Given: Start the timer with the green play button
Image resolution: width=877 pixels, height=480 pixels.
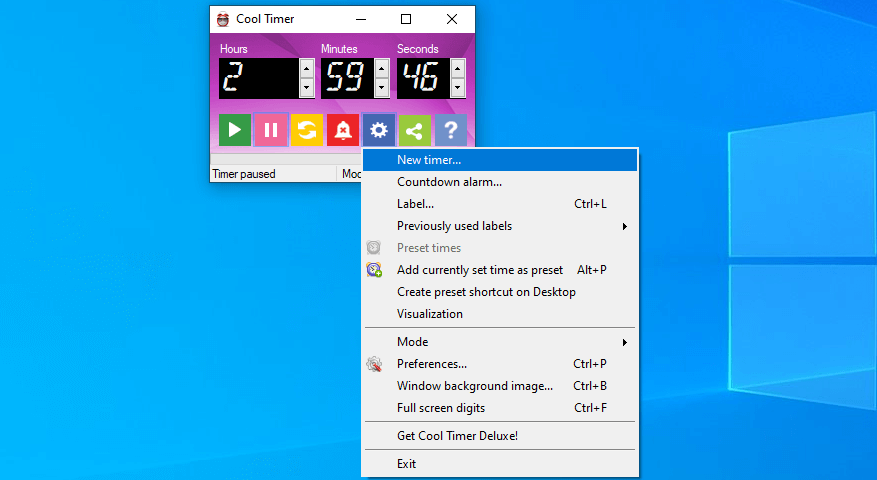Looking at the screenshot, I should click(x=235, y=130).
